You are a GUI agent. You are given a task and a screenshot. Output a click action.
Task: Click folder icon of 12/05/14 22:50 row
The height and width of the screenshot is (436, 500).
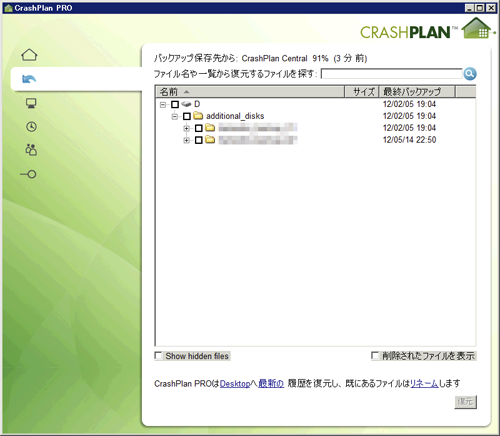[210, 139]
